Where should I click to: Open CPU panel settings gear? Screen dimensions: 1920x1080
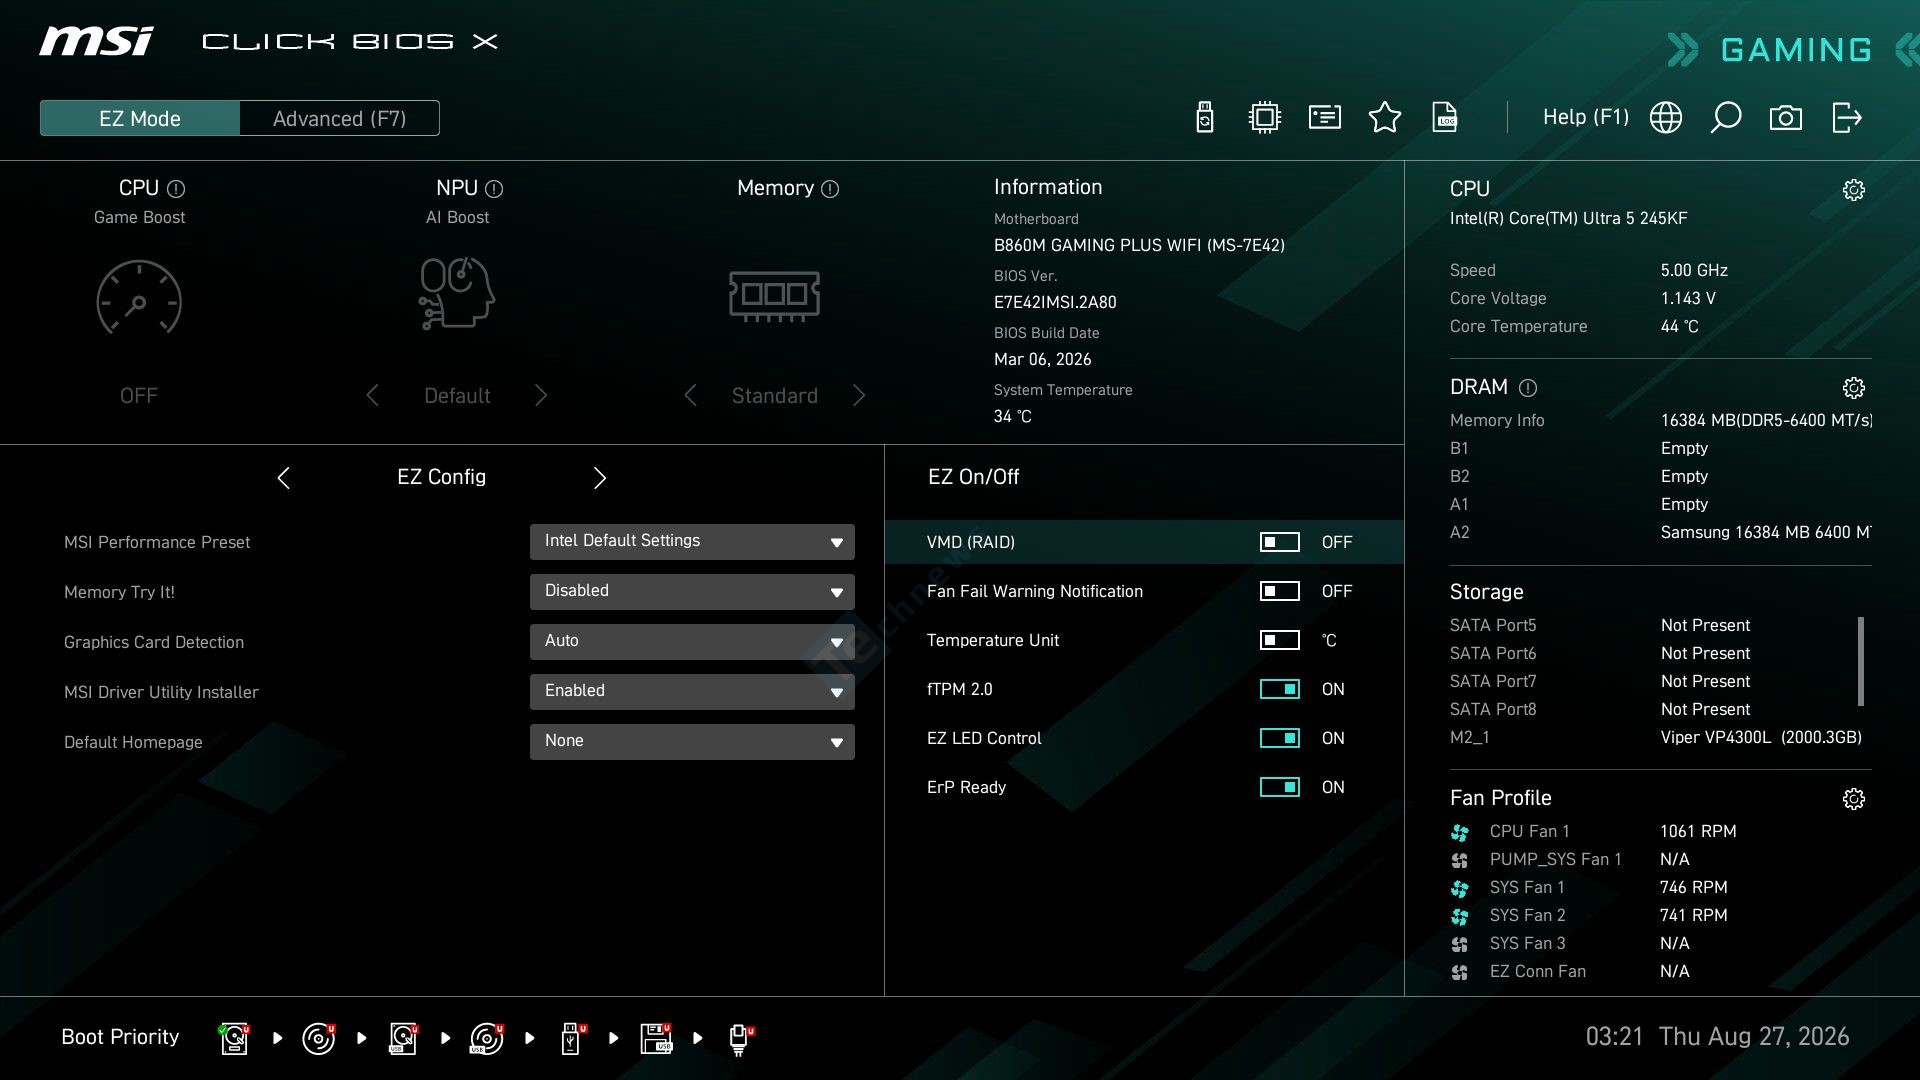[1854, 190]
